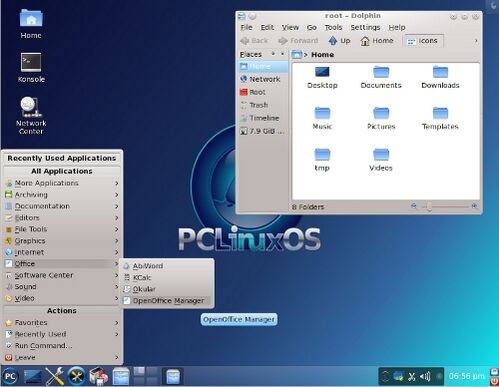Click the clock showing 06:56 pm
The image size is (499, 387).
tap(466, 376)
